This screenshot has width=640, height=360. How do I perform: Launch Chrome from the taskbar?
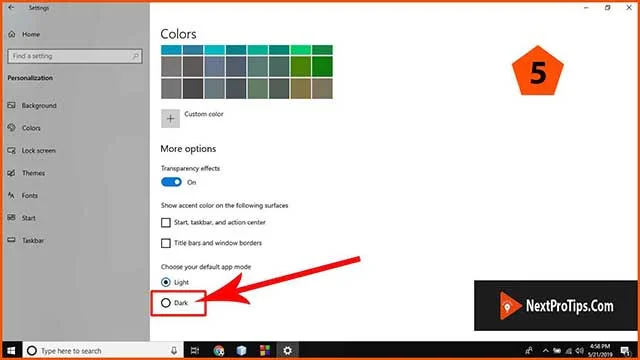click(x=219, y=351)
